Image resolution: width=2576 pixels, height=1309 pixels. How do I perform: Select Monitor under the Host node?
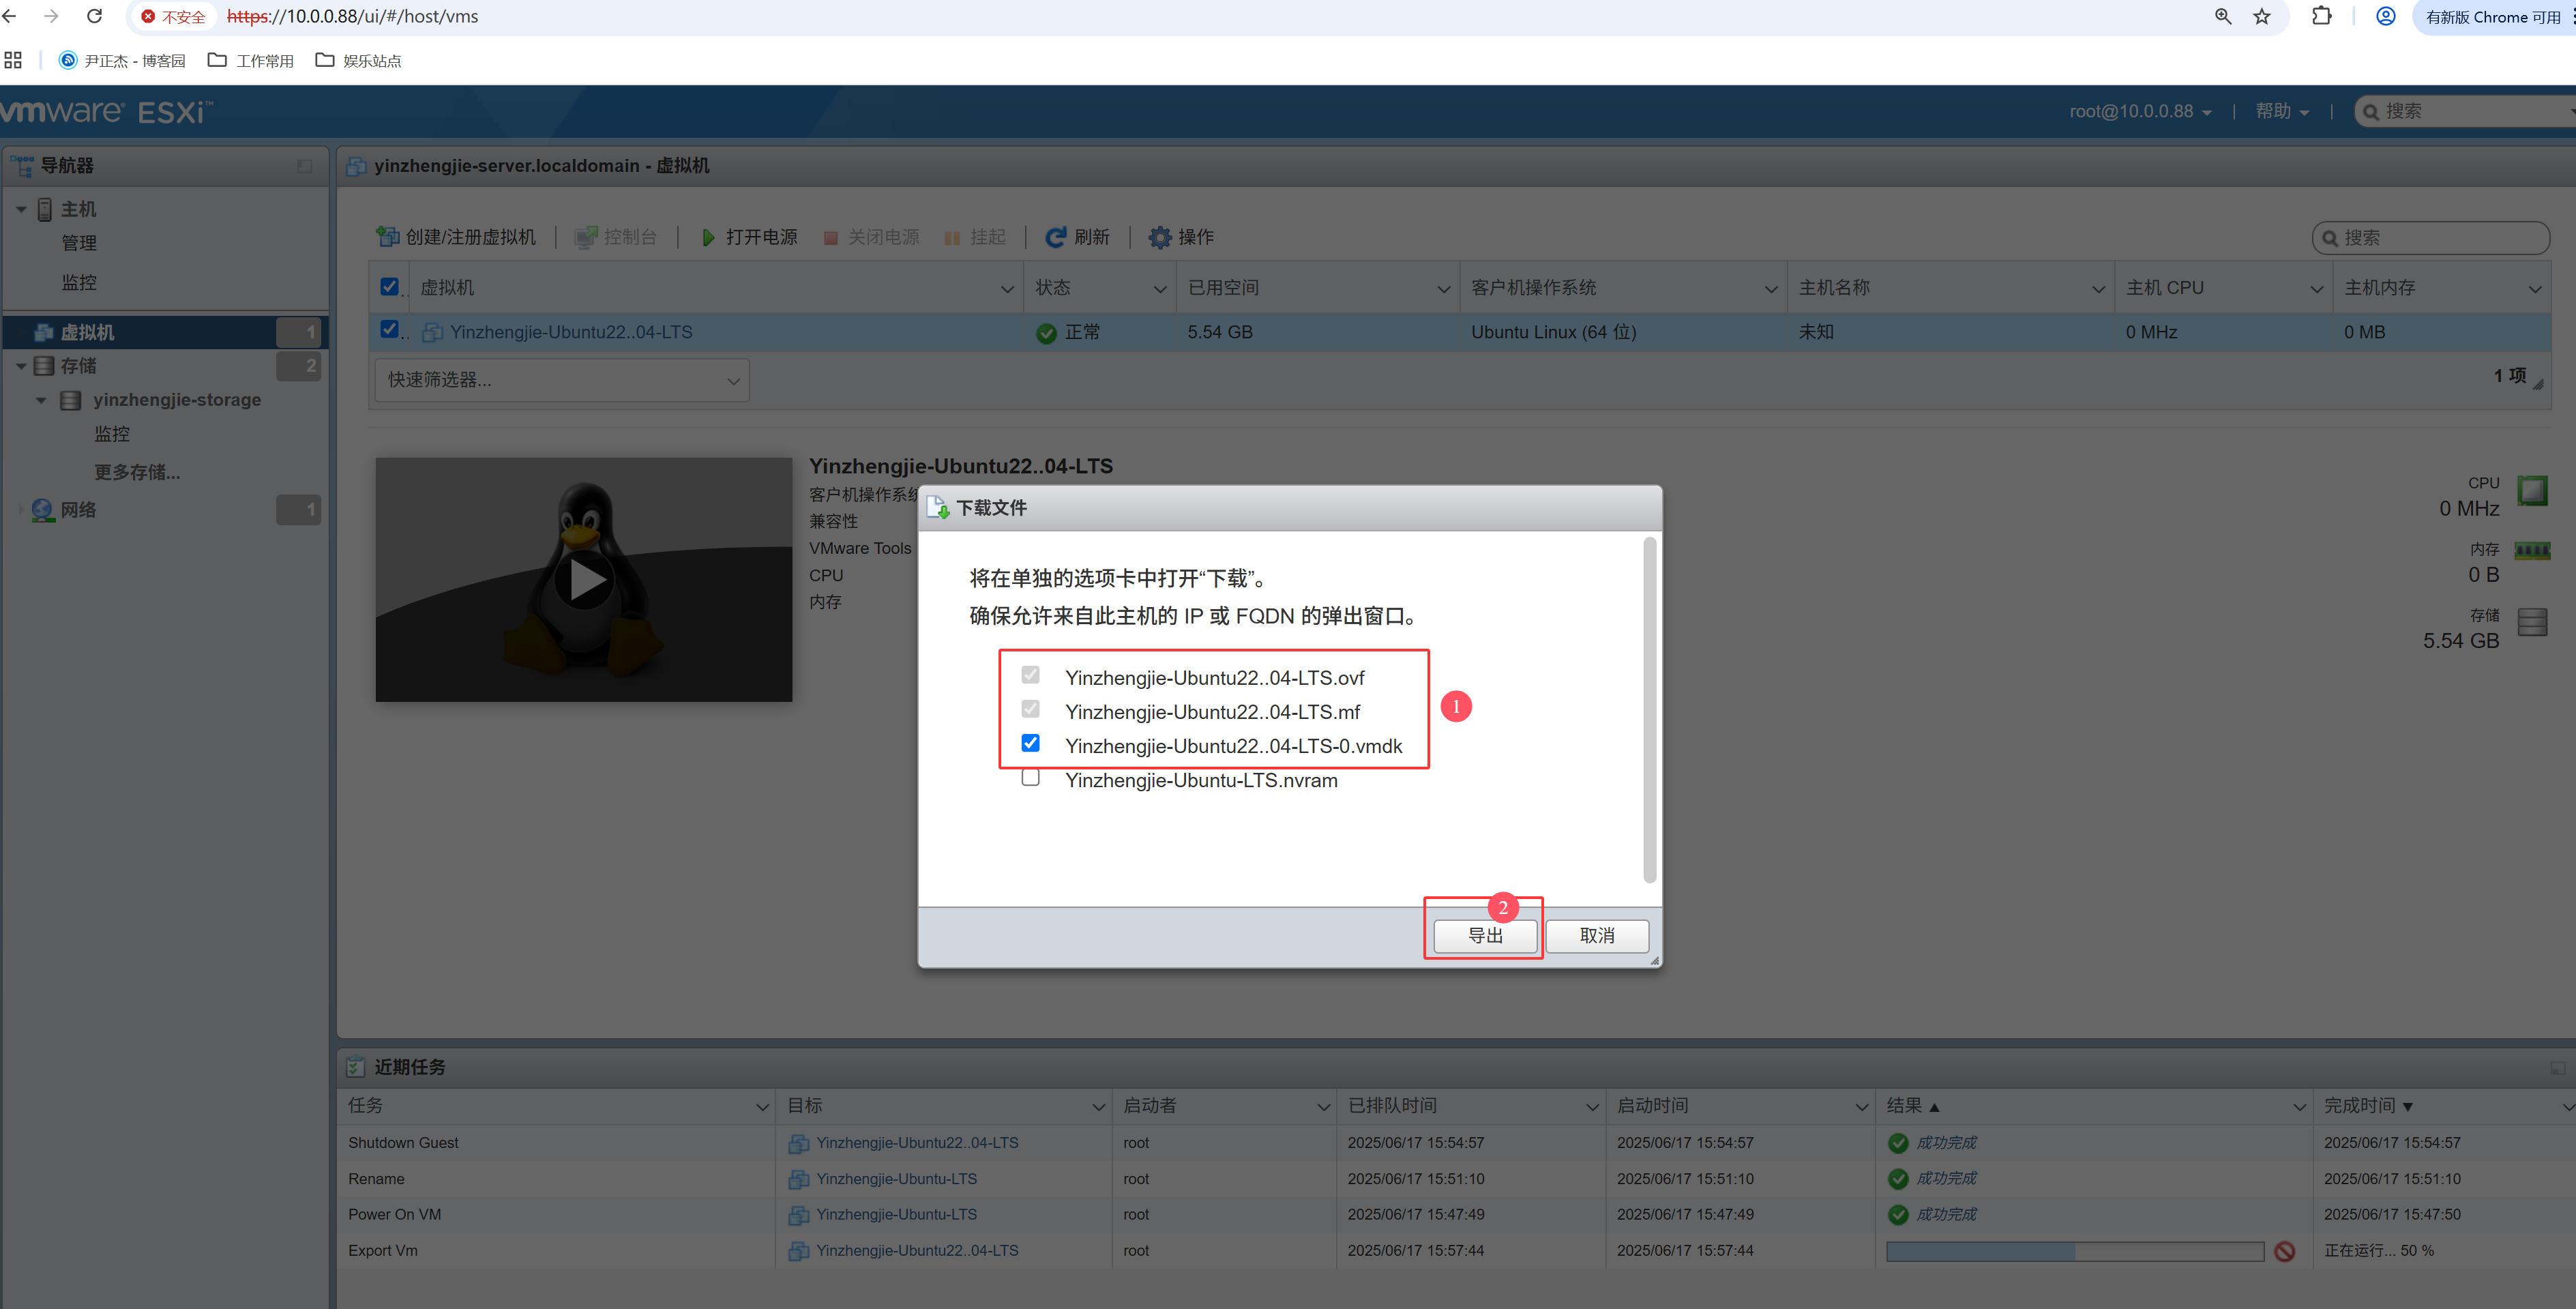(x=79, y=283)
